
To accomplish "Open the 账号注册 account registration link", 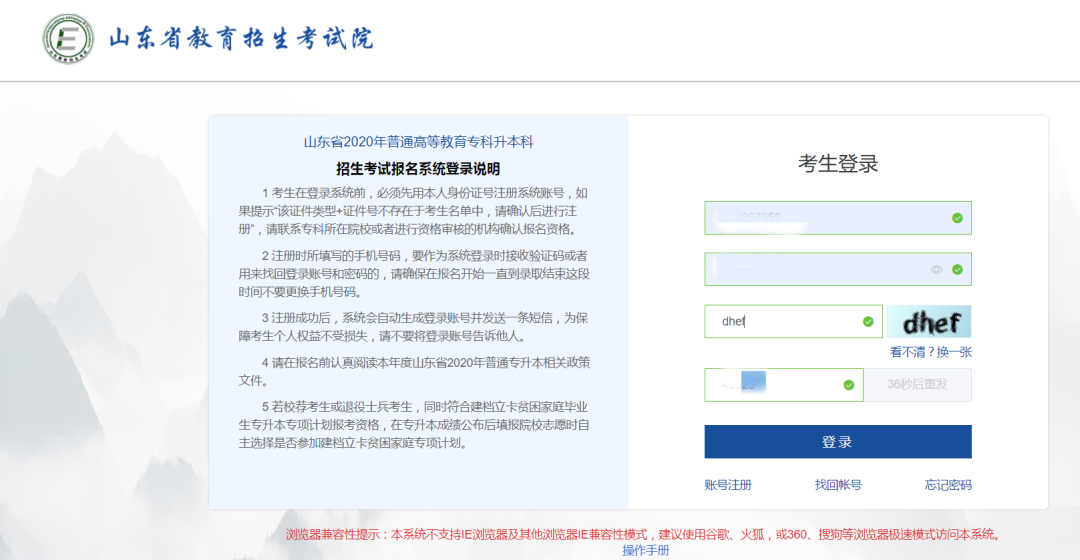I will 728,485.
